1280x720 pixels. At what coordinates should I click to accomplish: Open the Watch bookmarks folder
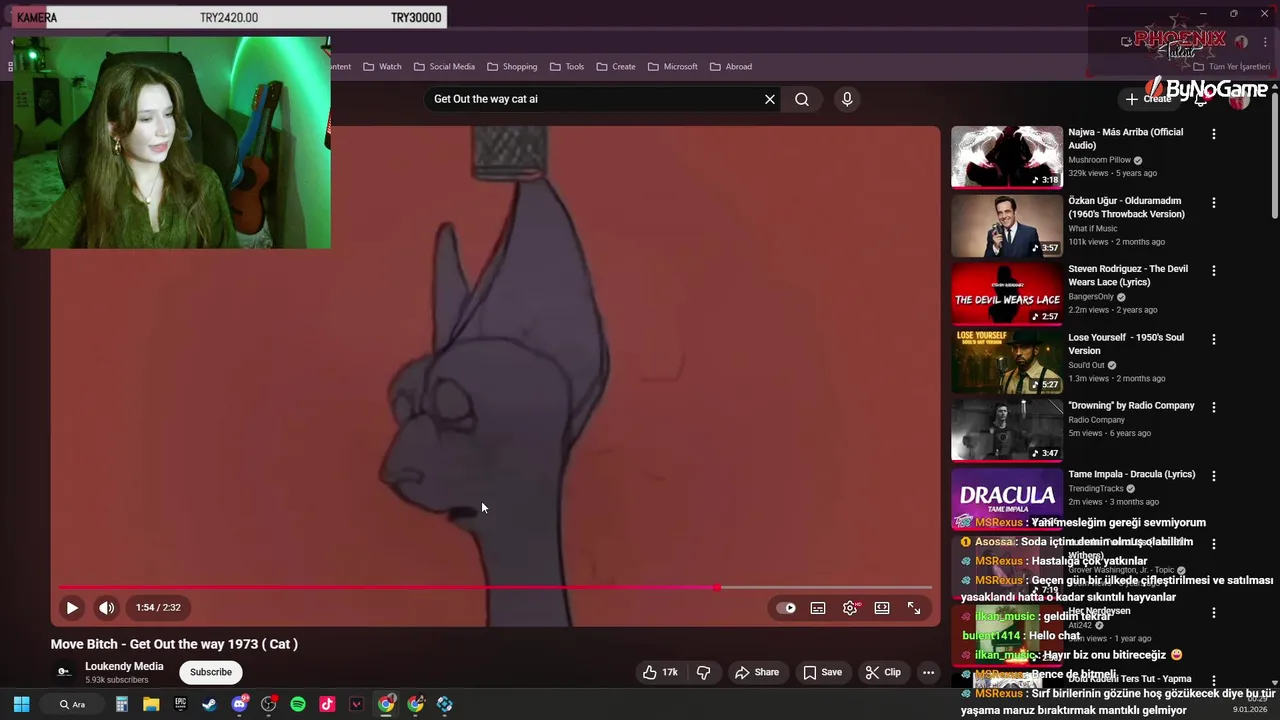[x=382, y=67]
